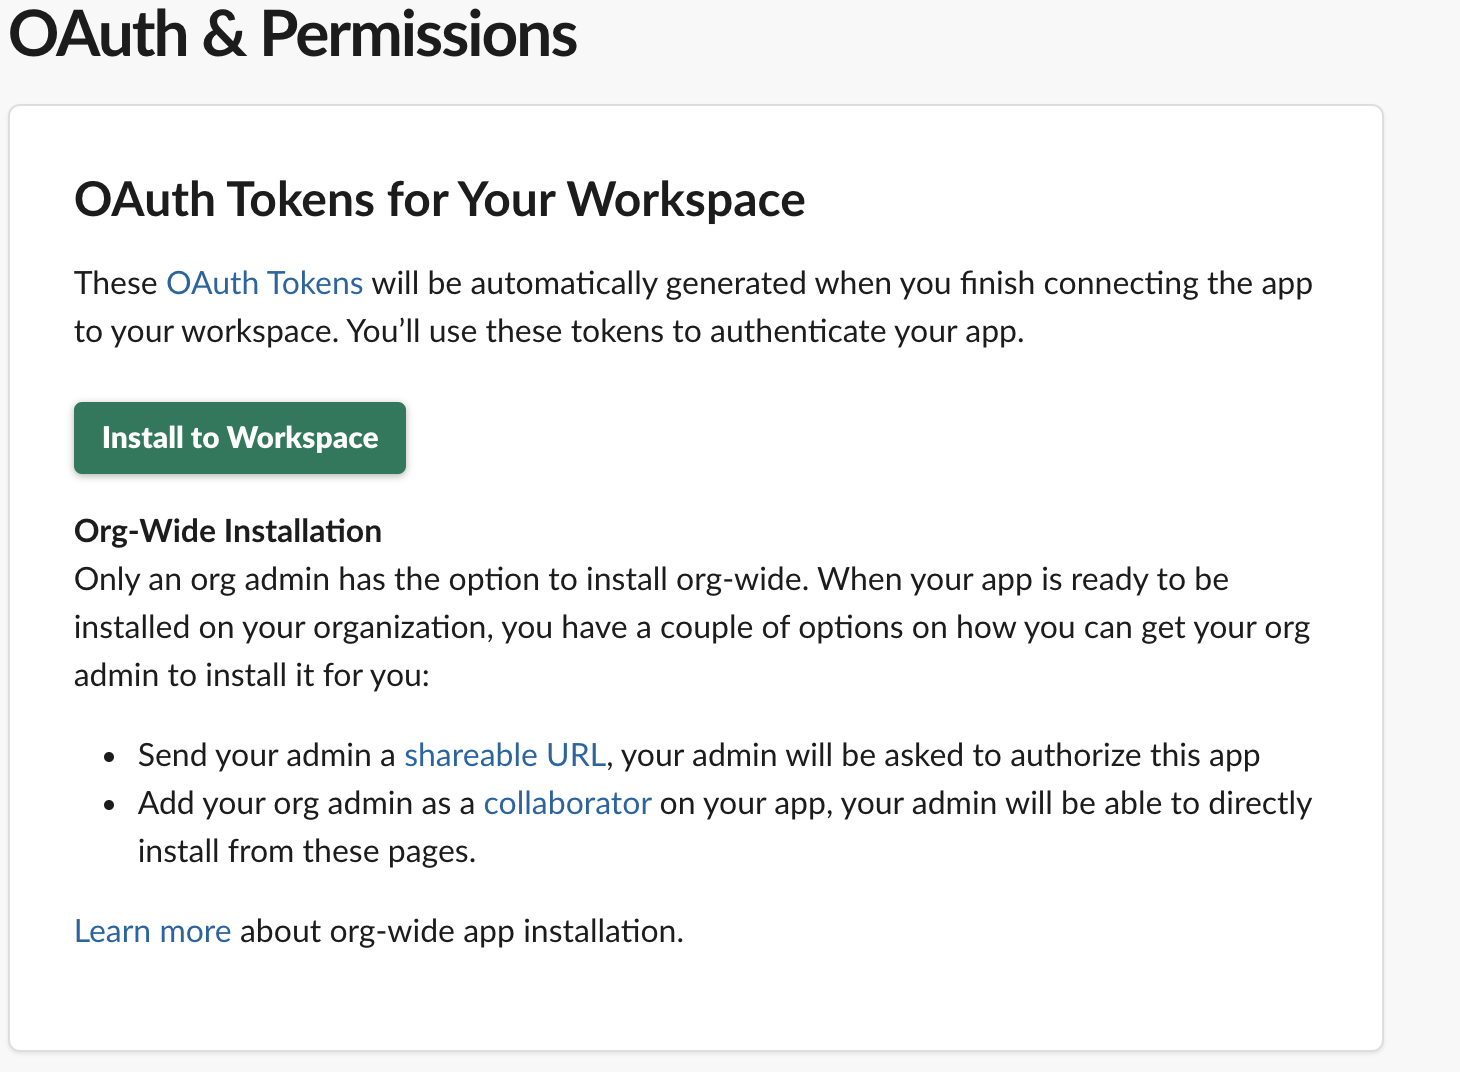1460x1072 pixels.
Task: Click the "install from these pages." text
Action: point(306,851)
